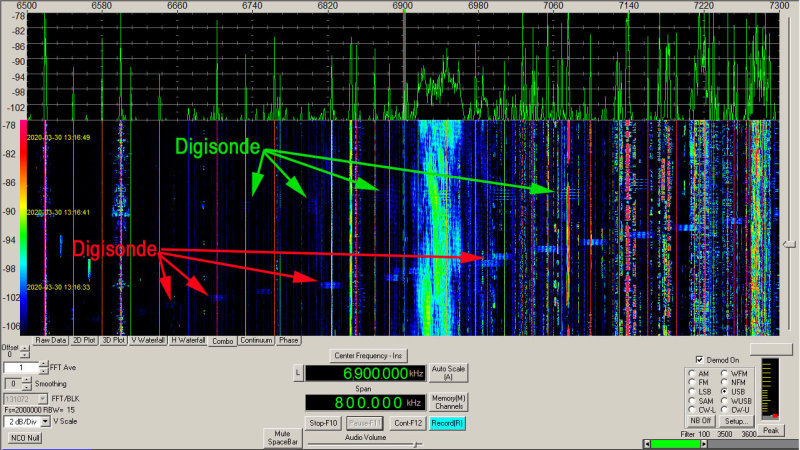
Task: Select the LSB demodulation mode
Action: pyautogui.click(x=692, y=391)
